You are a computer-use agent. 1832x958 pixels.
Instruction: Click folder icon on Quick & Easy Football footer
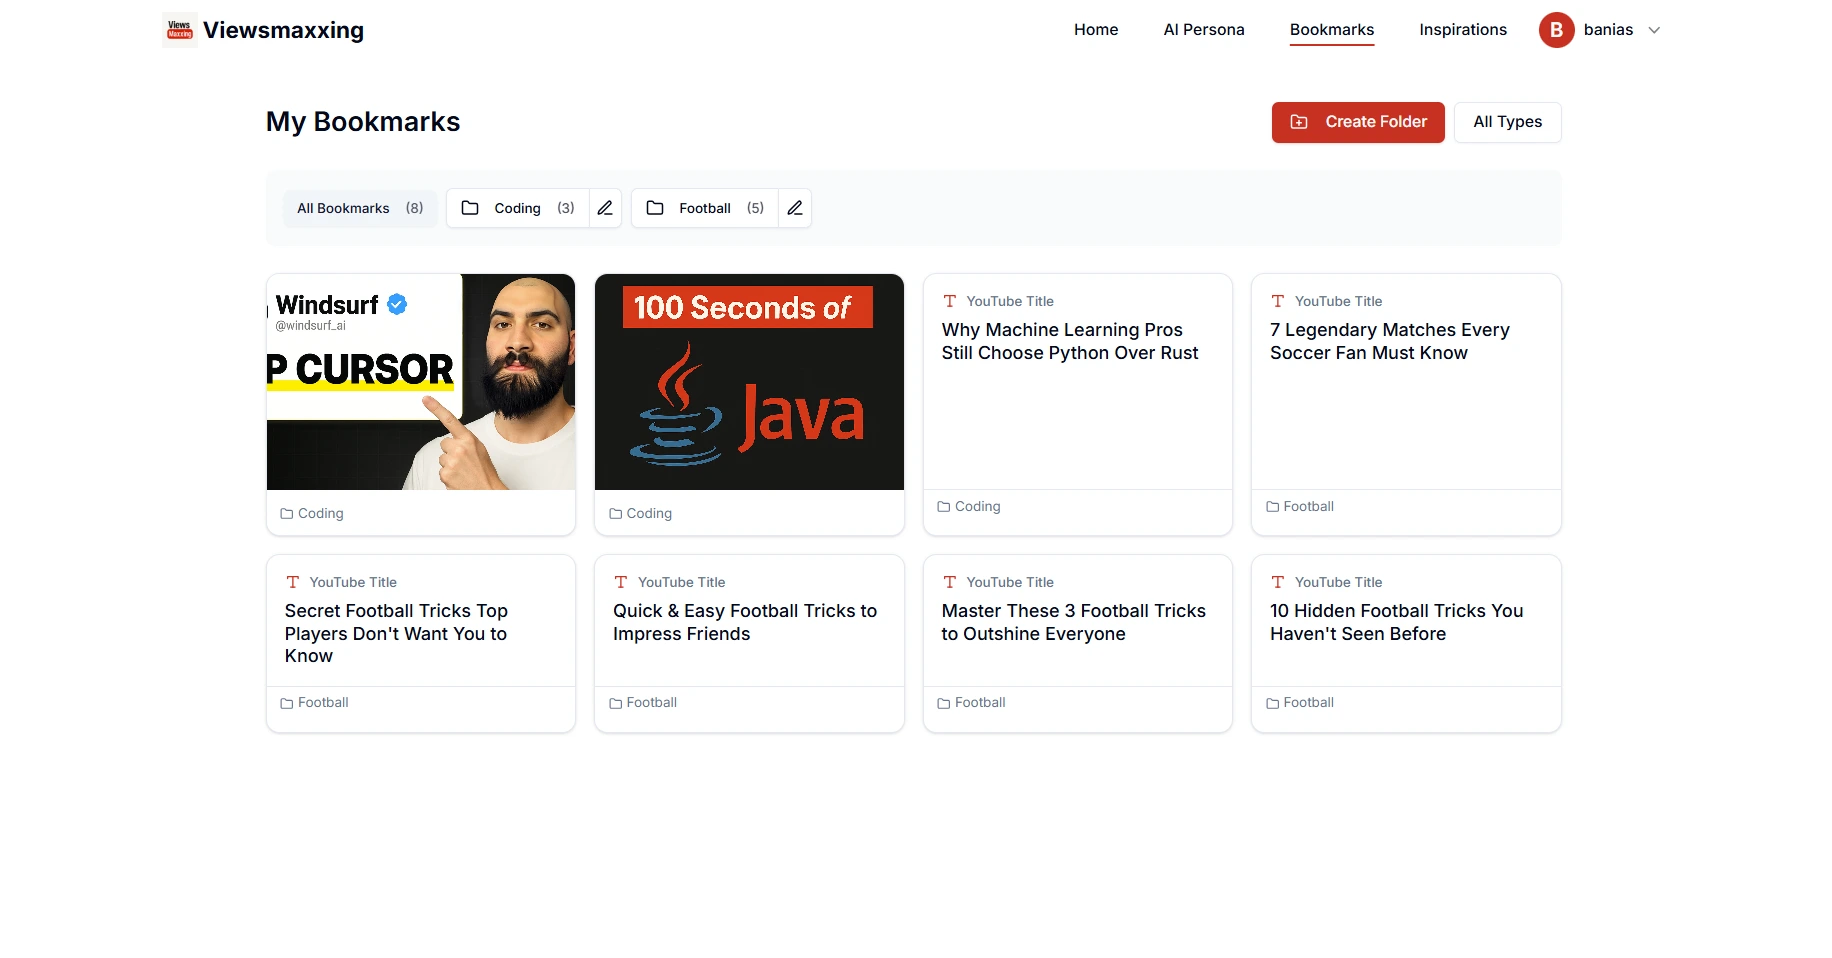pyautogui.click(x=616, y=703)
